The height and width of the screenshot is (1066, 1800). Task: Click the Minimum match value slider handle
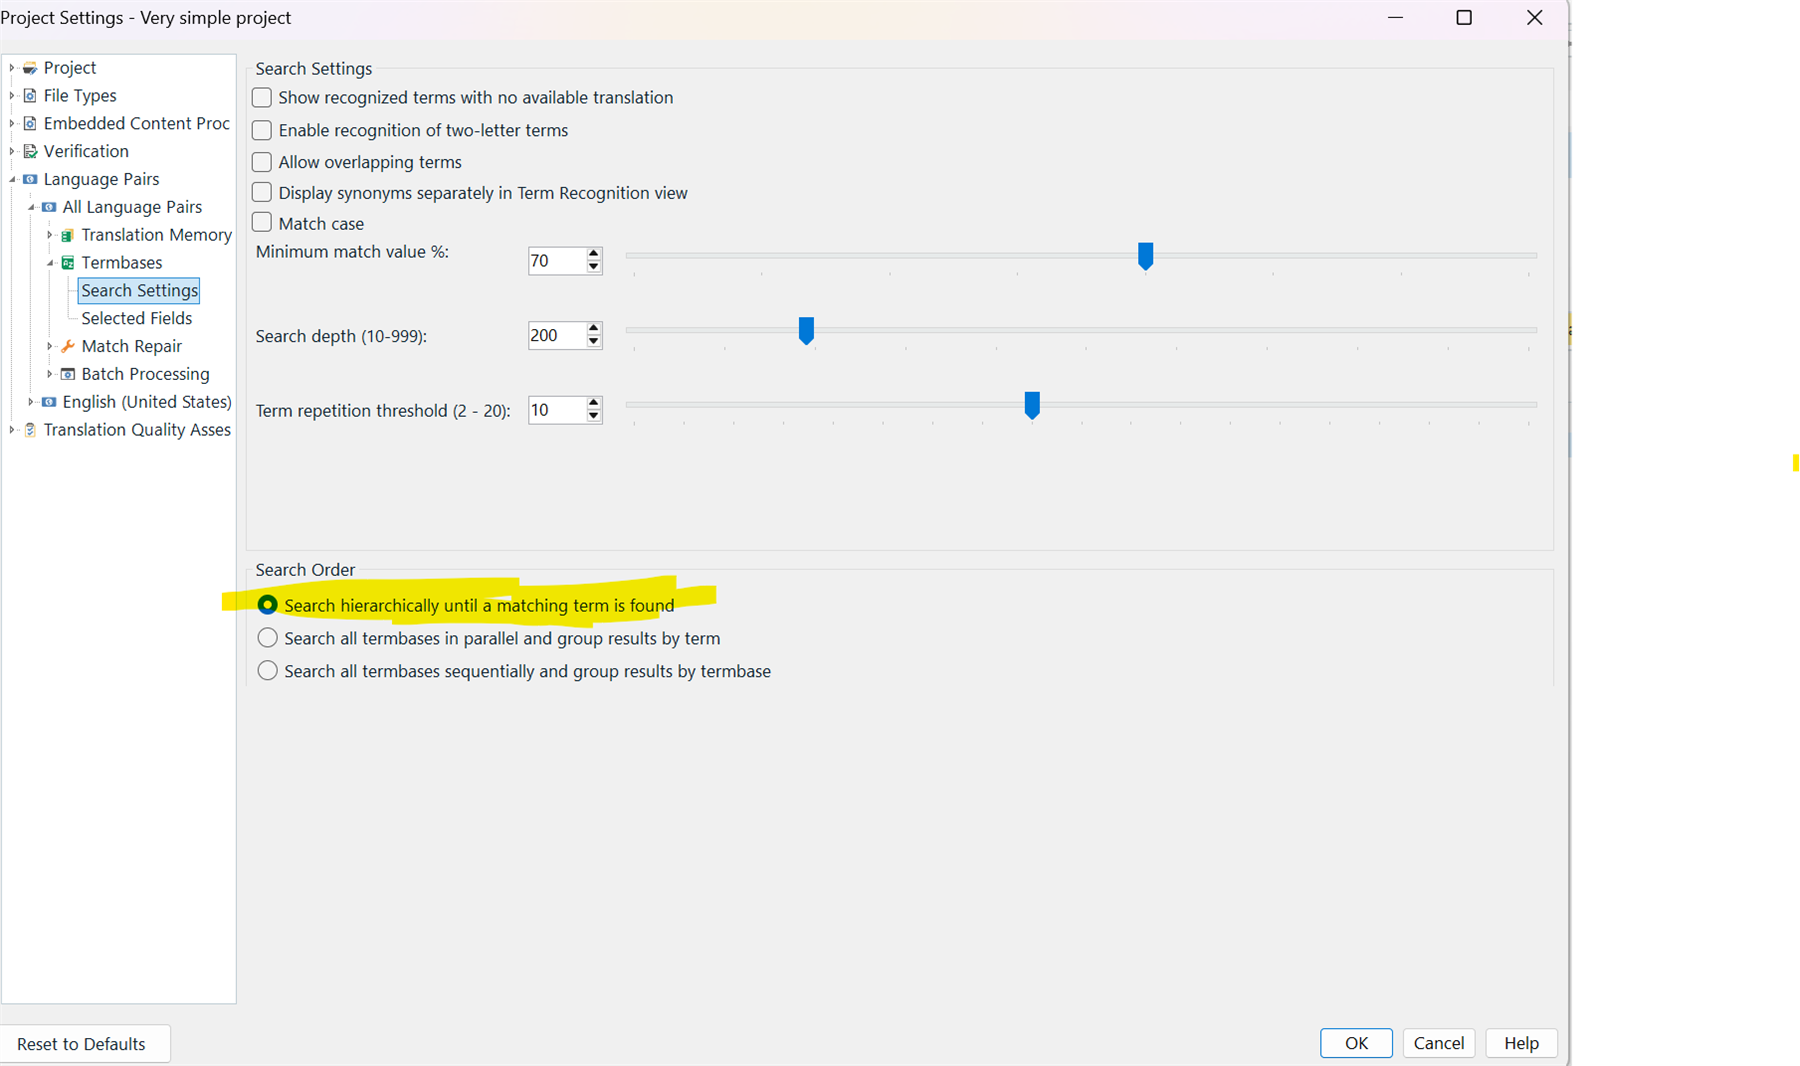tap(1145, 256)
